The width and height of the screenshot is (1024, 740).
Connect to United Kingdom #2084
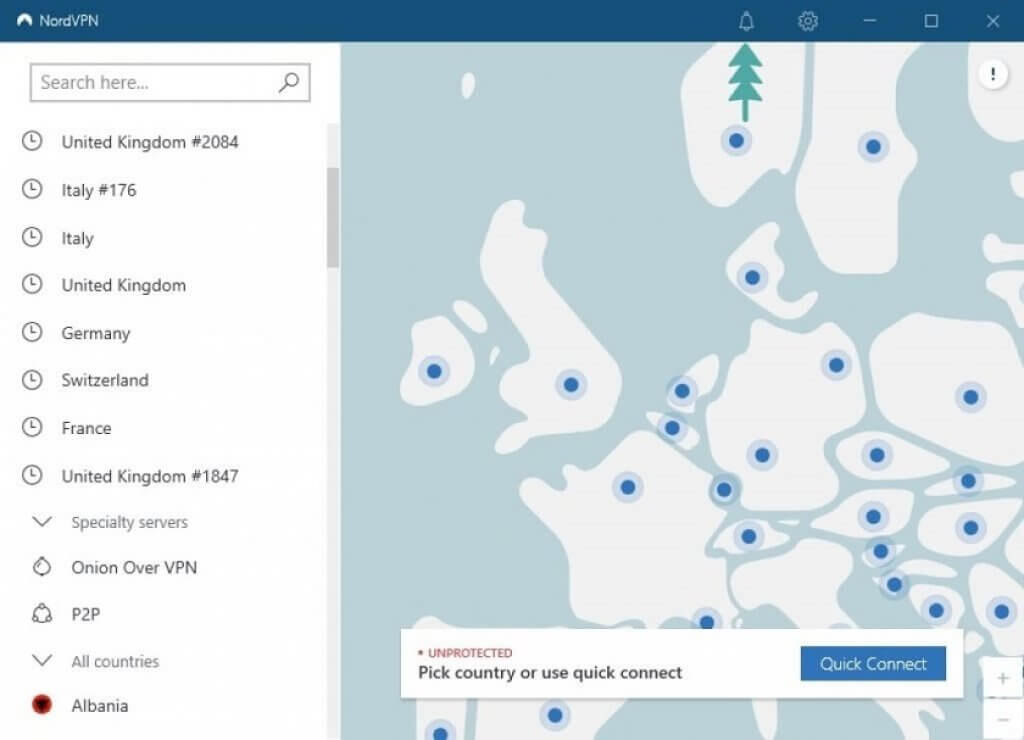tap(150, 142)
